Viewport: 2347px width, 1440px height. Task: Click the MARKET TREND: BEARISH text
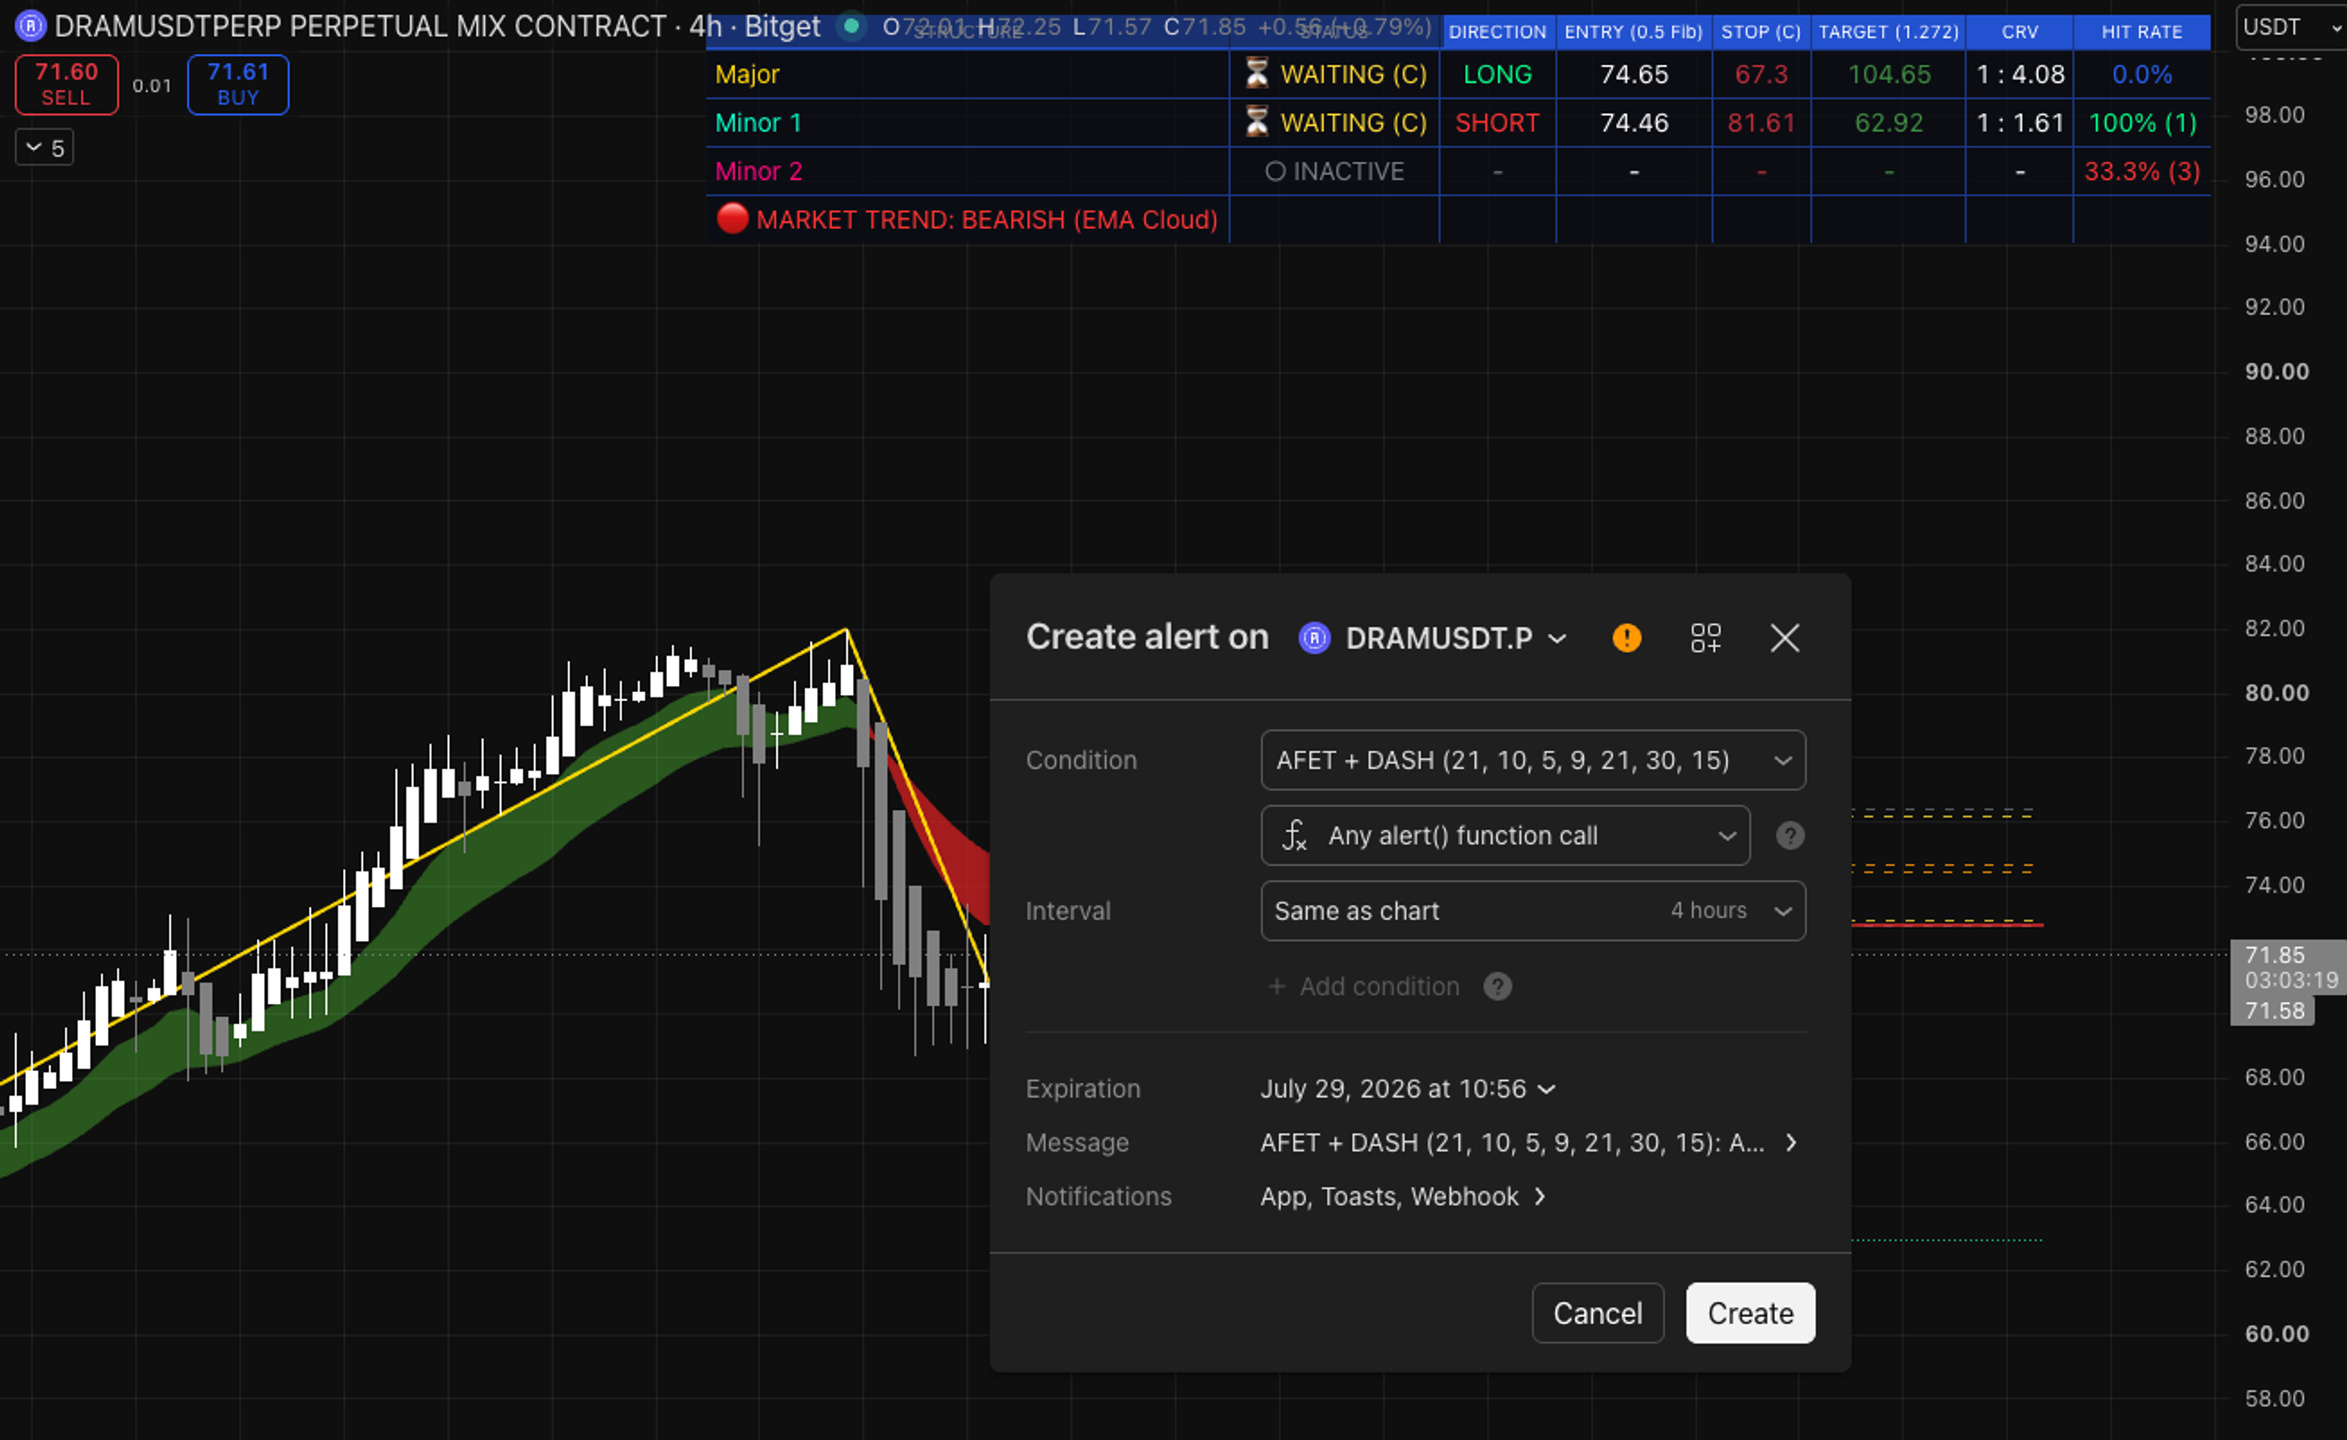coord(987,219)
